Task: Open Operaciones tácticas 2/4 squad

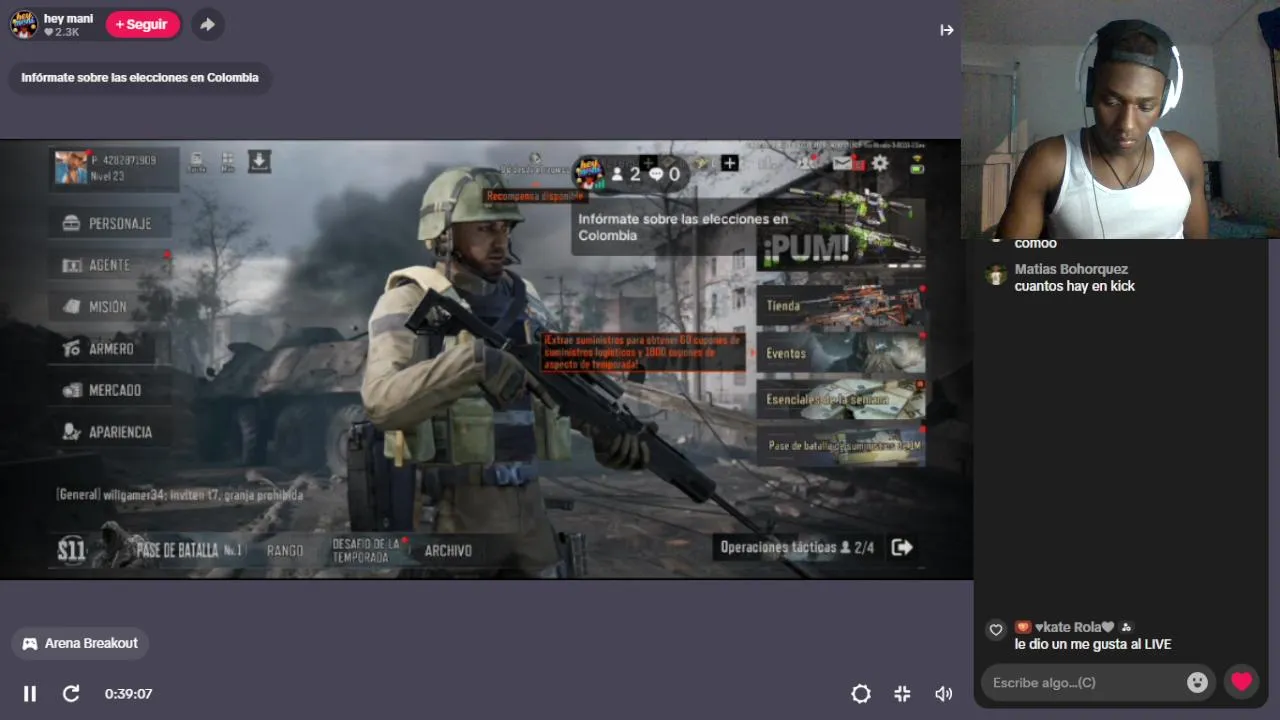Action: point(797,547)
